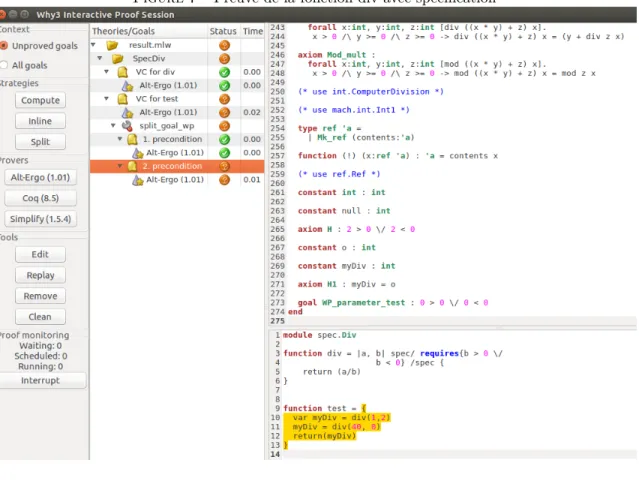This screenshot has height=481, width=639.
Task: Click the green proved status icon for VC for div
Action: click(x=224, y=72)
